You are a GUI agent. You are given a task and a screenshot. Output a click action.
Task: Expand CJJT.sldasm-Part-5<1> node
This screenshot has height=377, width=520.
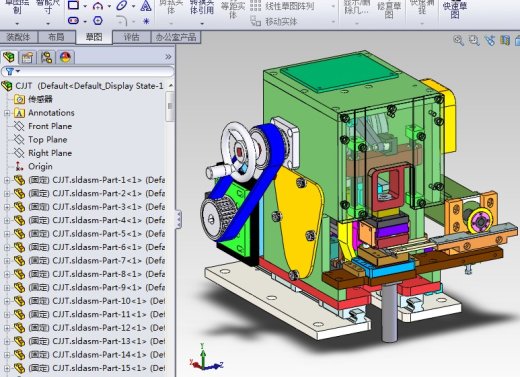pos(7,234)
